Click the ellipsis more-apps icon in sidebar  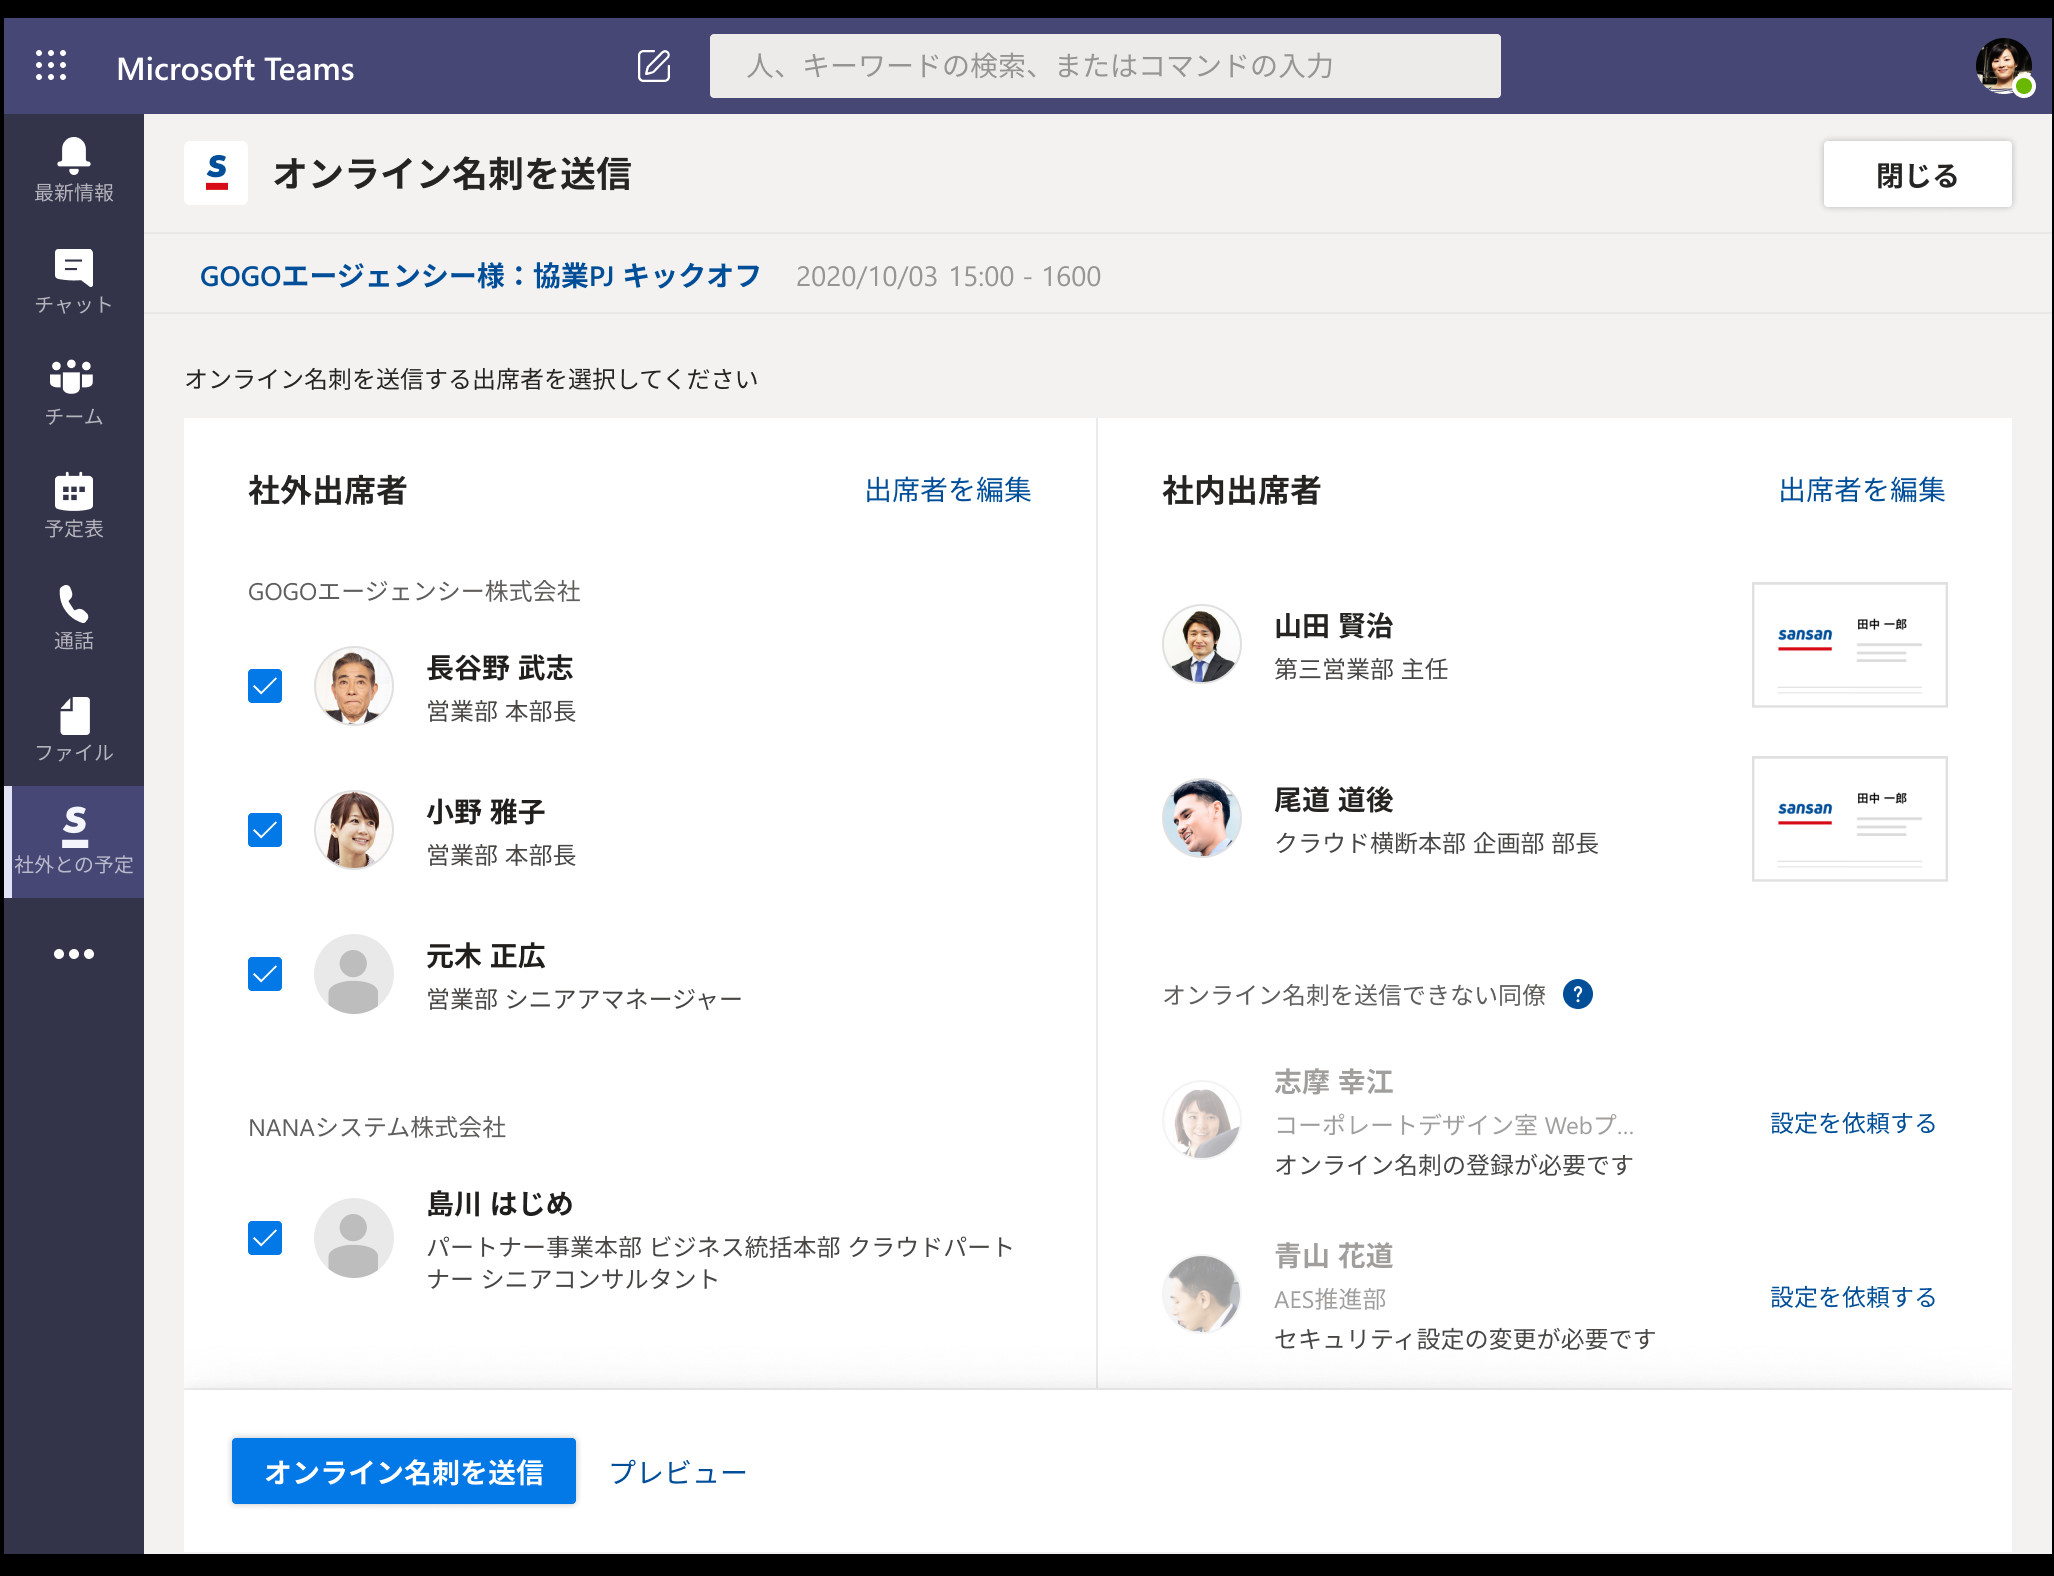tap(73, 953)
